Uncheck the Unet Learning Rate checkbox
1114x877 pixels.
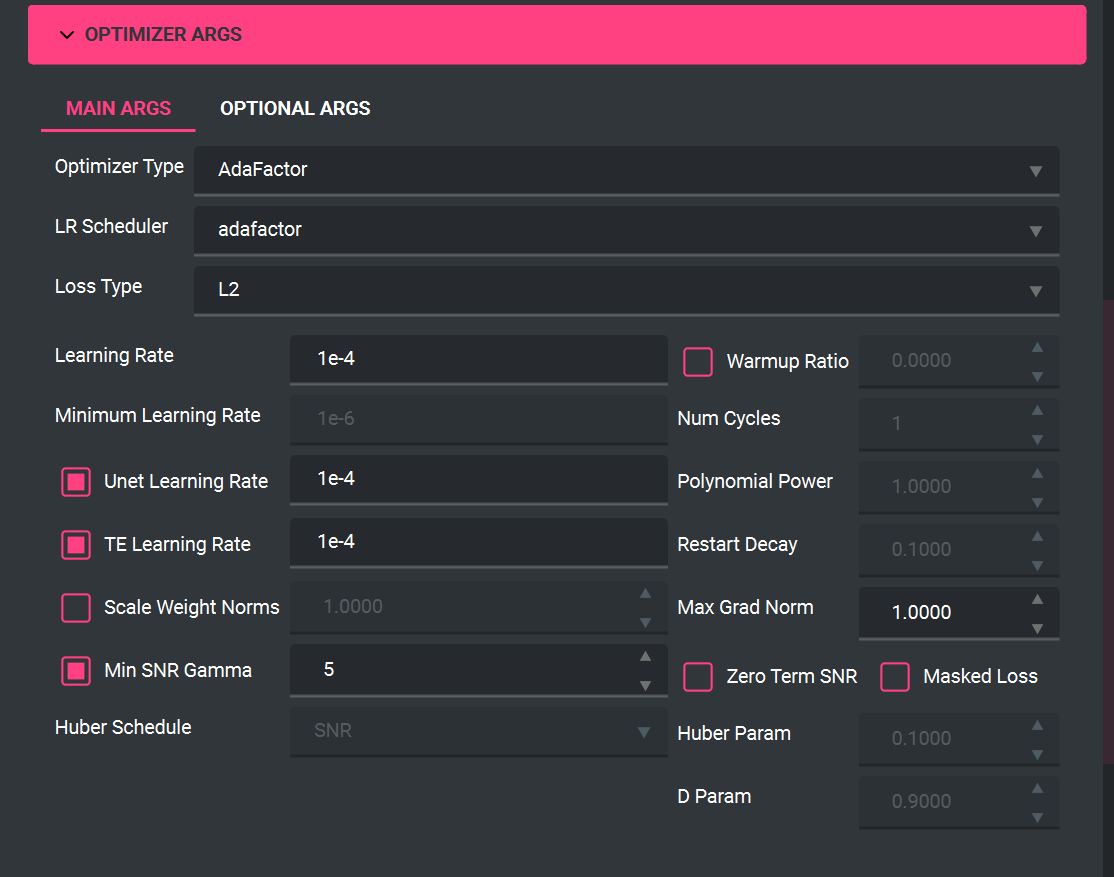[x=76, y=482]
